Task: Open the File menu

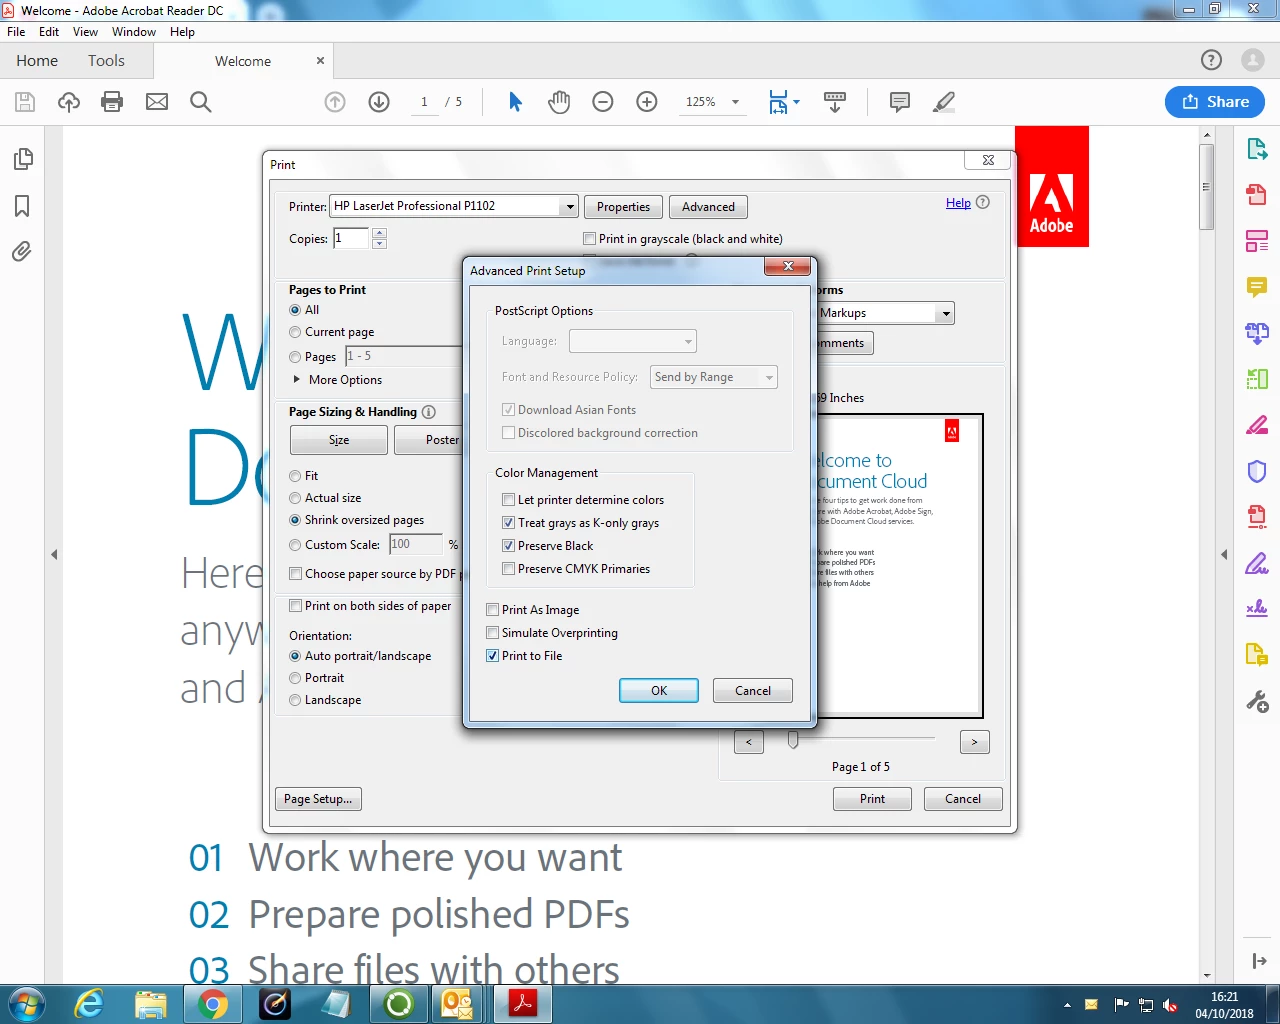Action: [x=16, y=32]
